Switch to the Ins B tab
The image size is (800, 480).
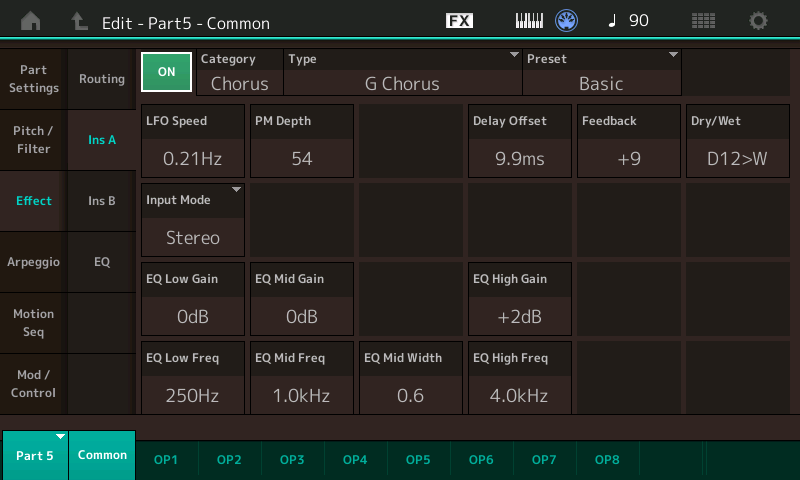pos(102,201)
